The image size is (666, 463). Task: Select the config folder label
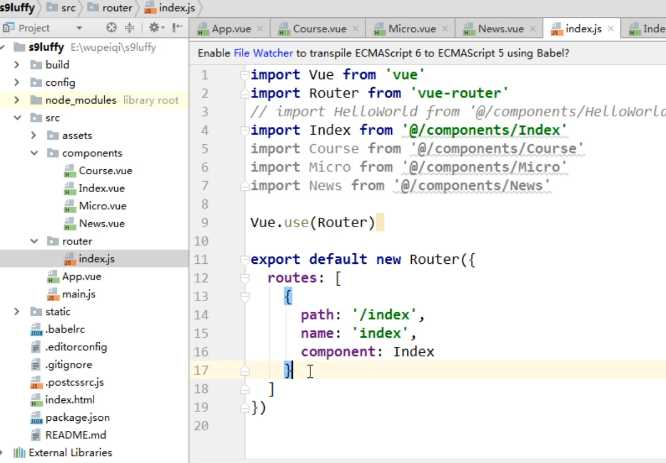point(60,82)
